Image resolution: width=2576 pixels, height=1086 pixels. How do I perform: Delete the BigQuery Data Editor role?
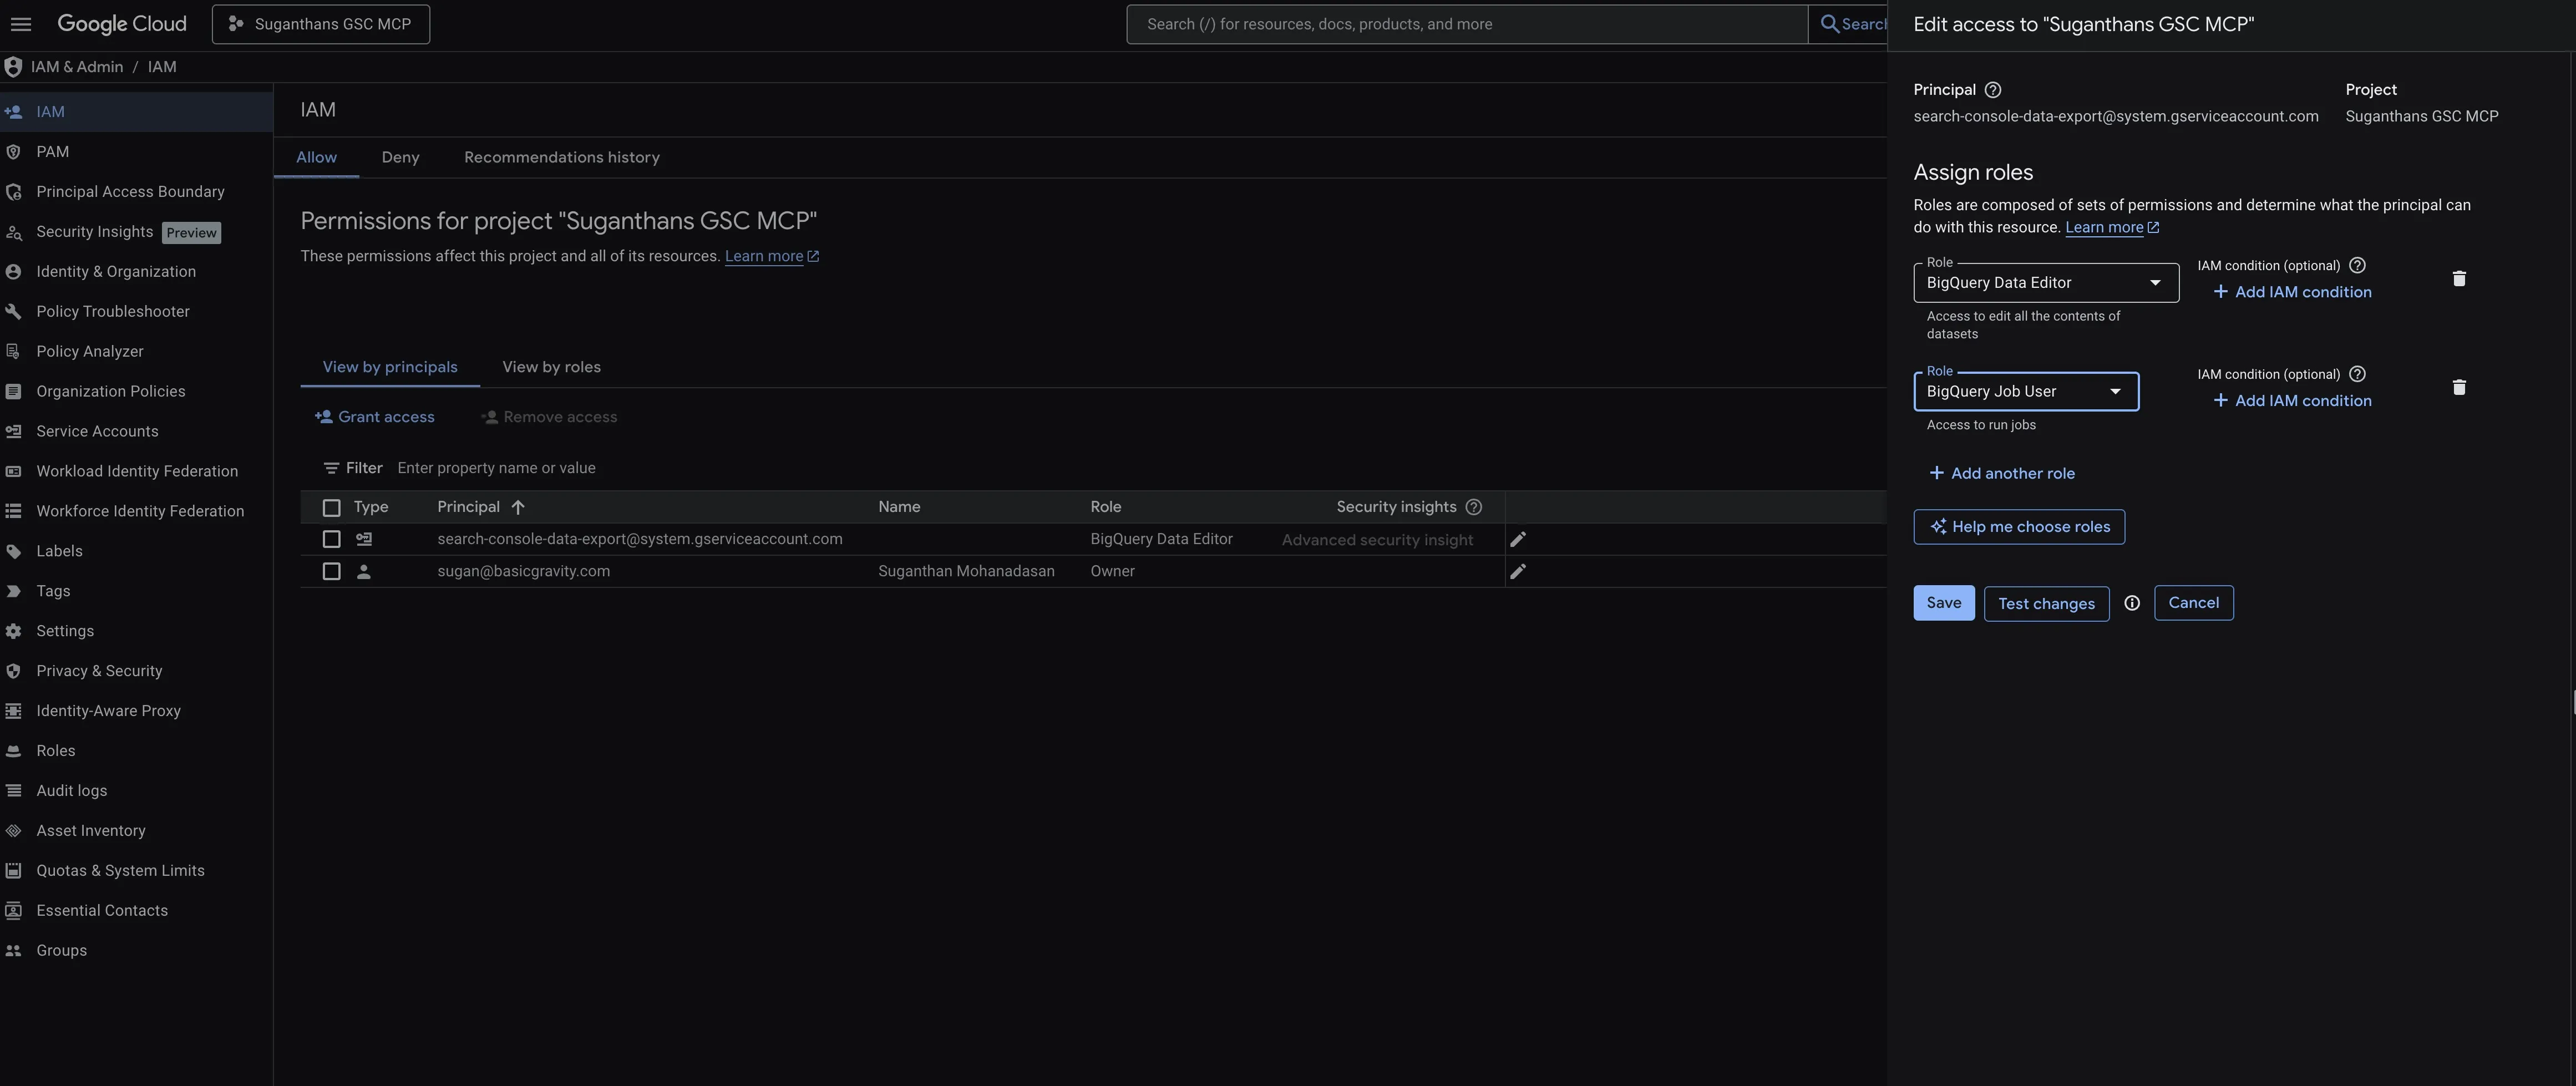[2459, 279]
